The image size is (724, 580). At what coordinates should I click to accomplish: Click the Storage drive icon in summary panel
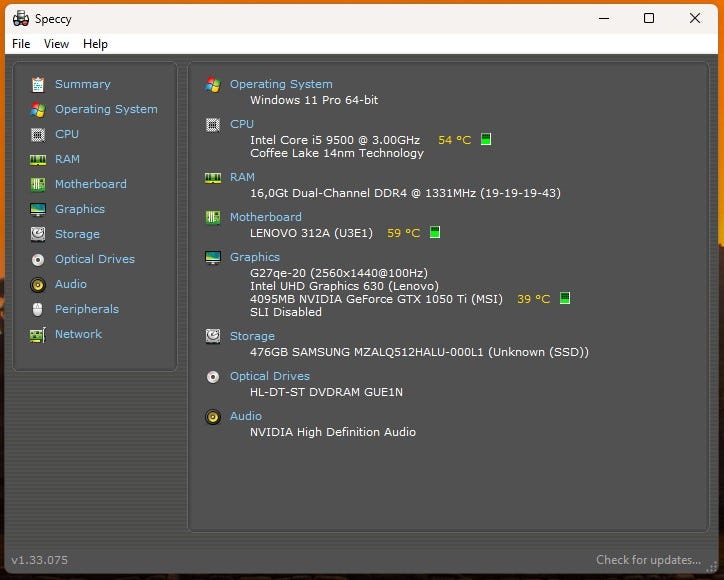click(213, 336)
